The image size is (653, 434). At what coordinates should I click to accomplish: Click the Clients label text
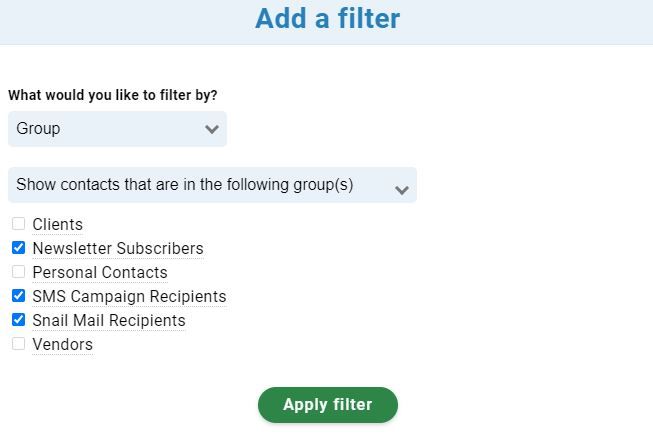coord(57,224)
